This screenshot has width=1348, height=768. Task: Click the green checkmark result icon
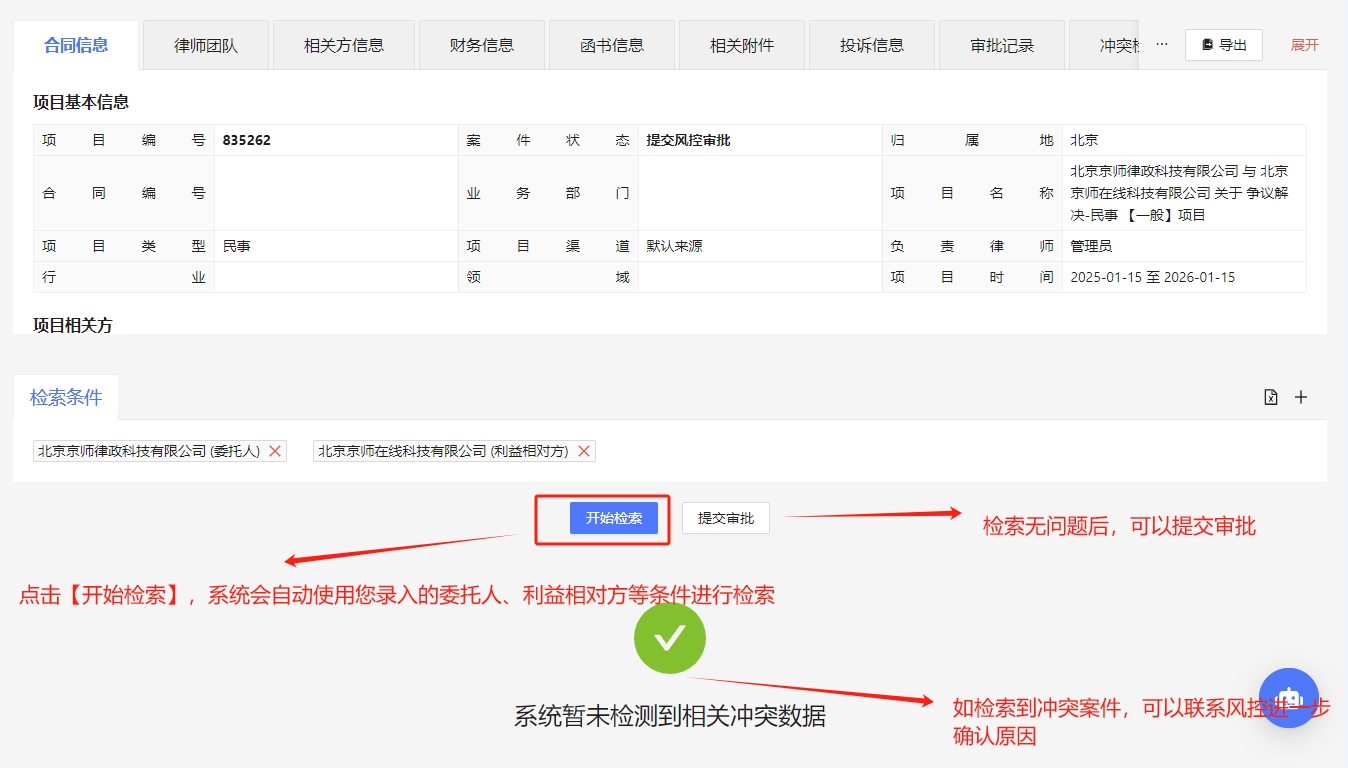click(670, 638)
